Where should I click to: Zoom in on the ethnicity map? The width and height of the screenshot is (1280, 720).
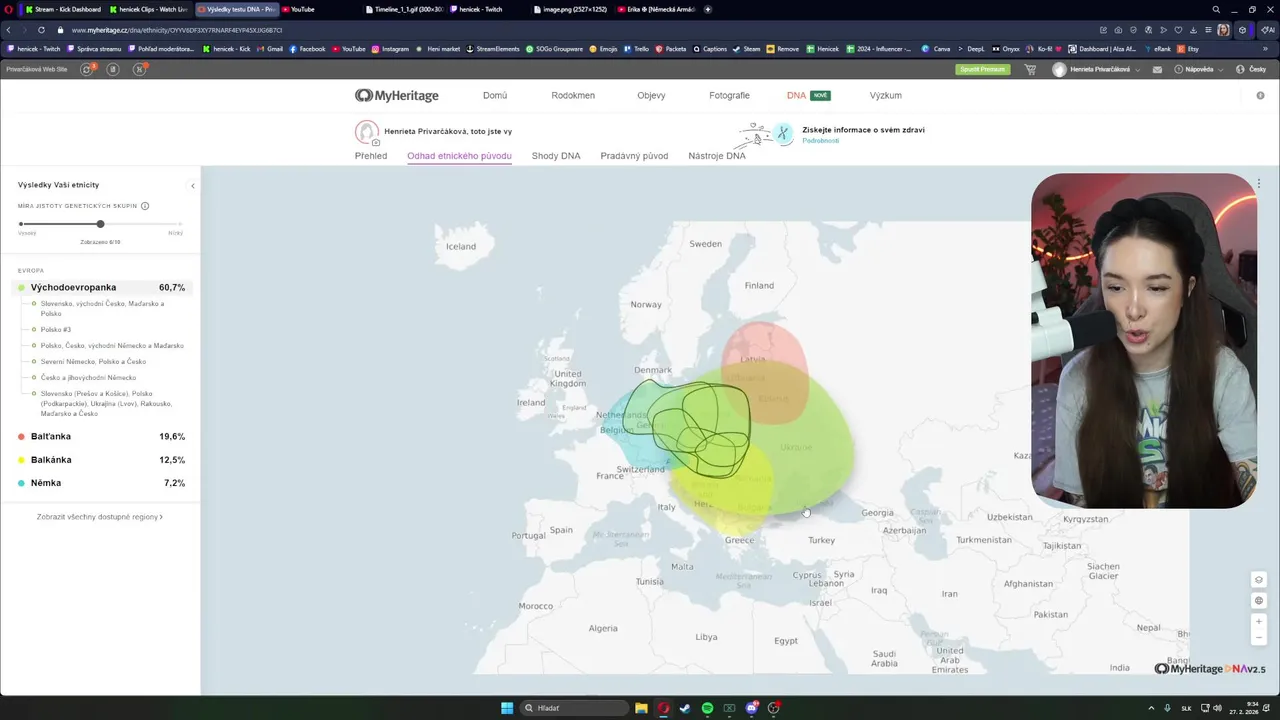[x=1259, y=621]
